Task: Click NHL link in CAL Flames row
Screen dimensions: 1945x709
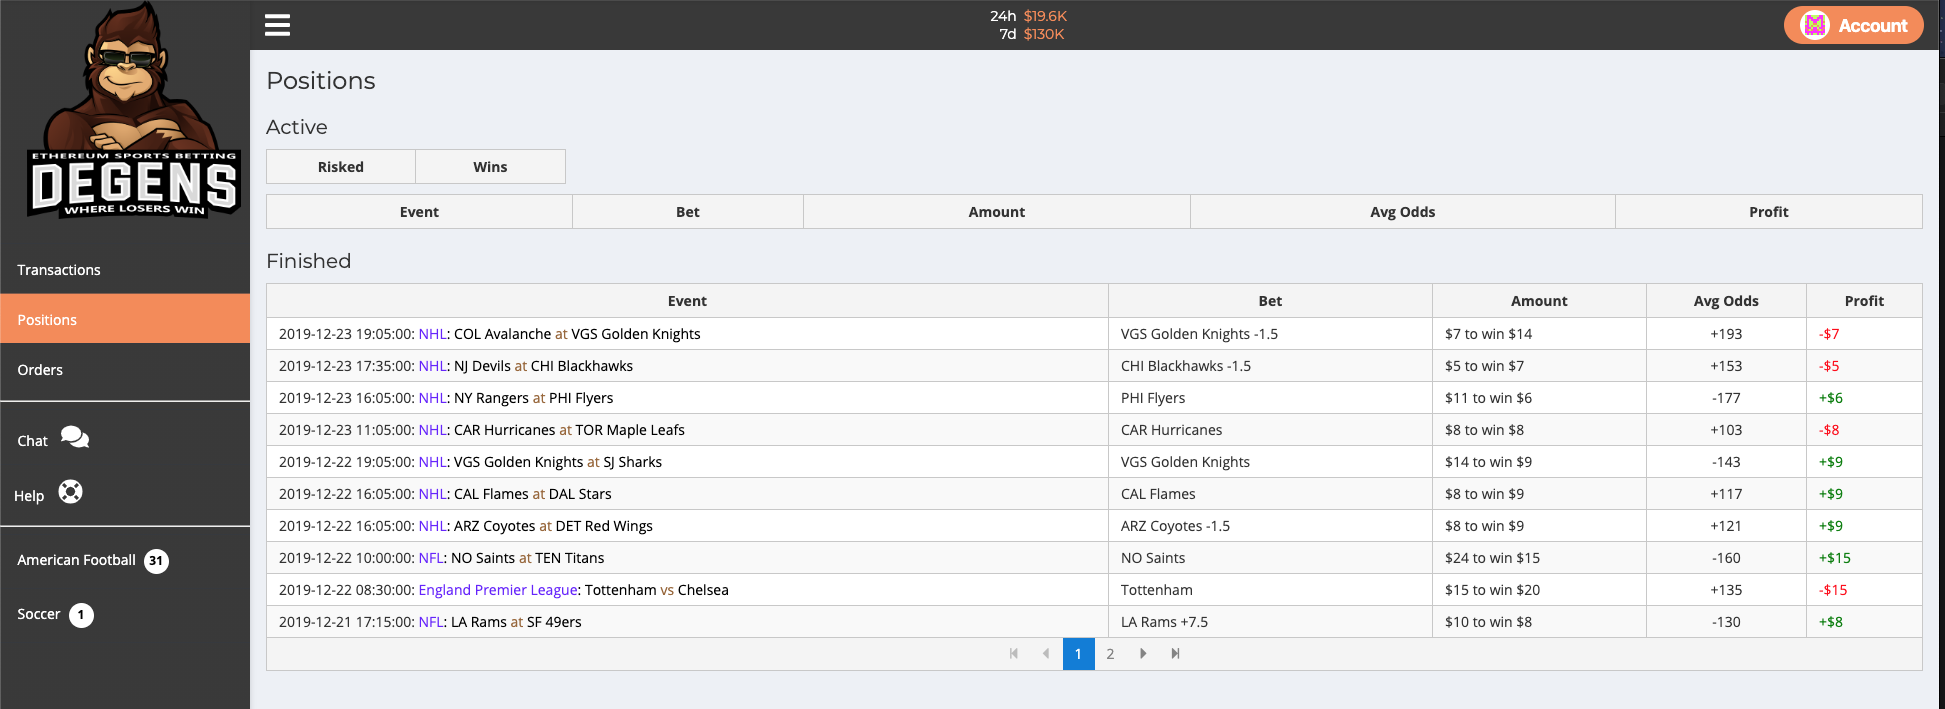Action: pos(432,494)
